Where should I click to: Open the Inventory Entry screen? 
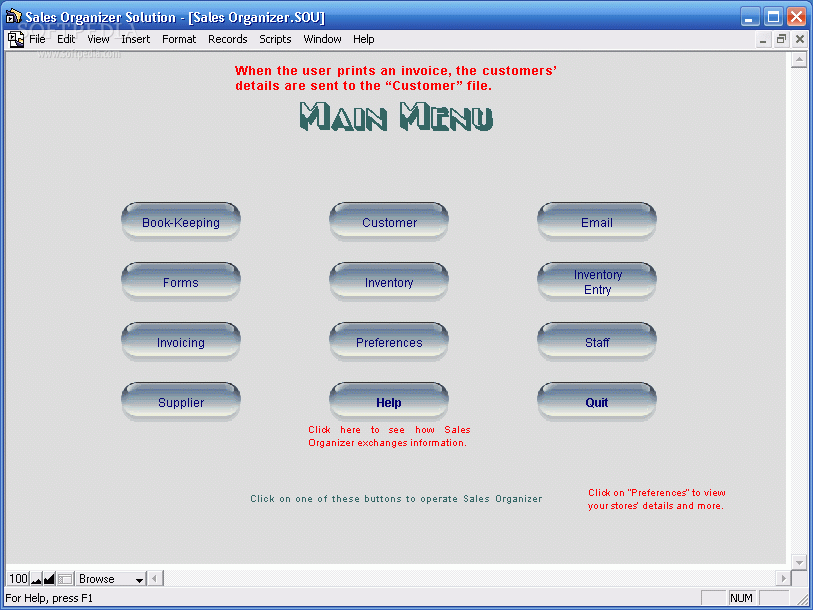(x=597, y=282)
